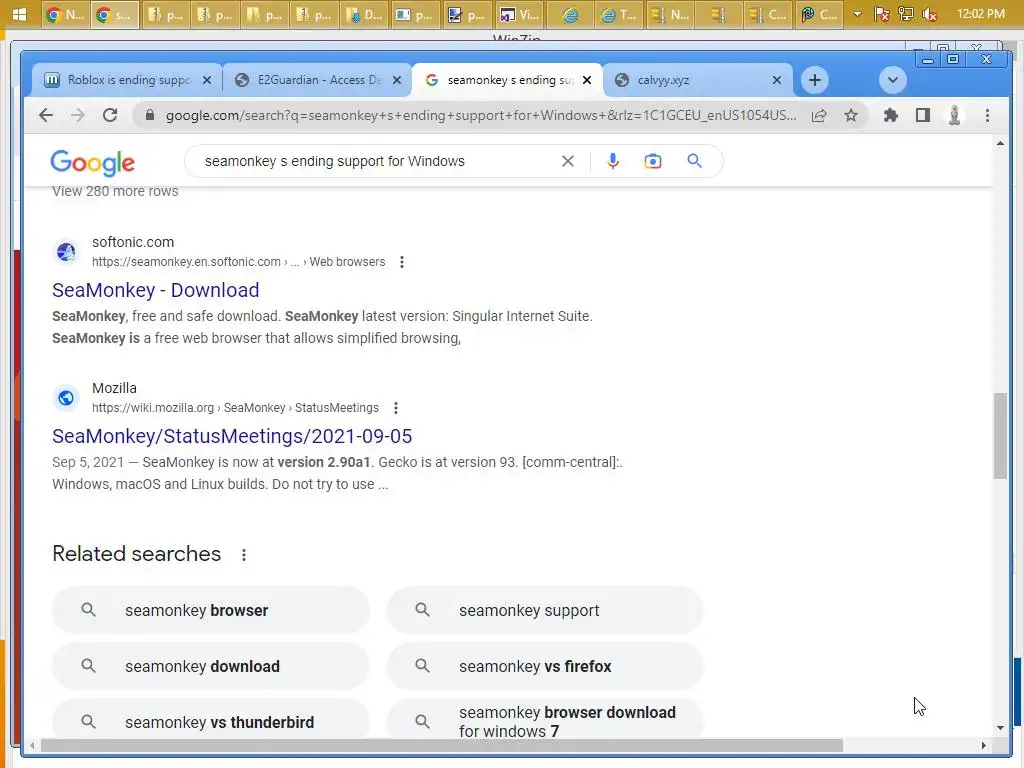Search related 'seamonkey support'
Screen dimensions: 1024x768
[x=545, y=611]
